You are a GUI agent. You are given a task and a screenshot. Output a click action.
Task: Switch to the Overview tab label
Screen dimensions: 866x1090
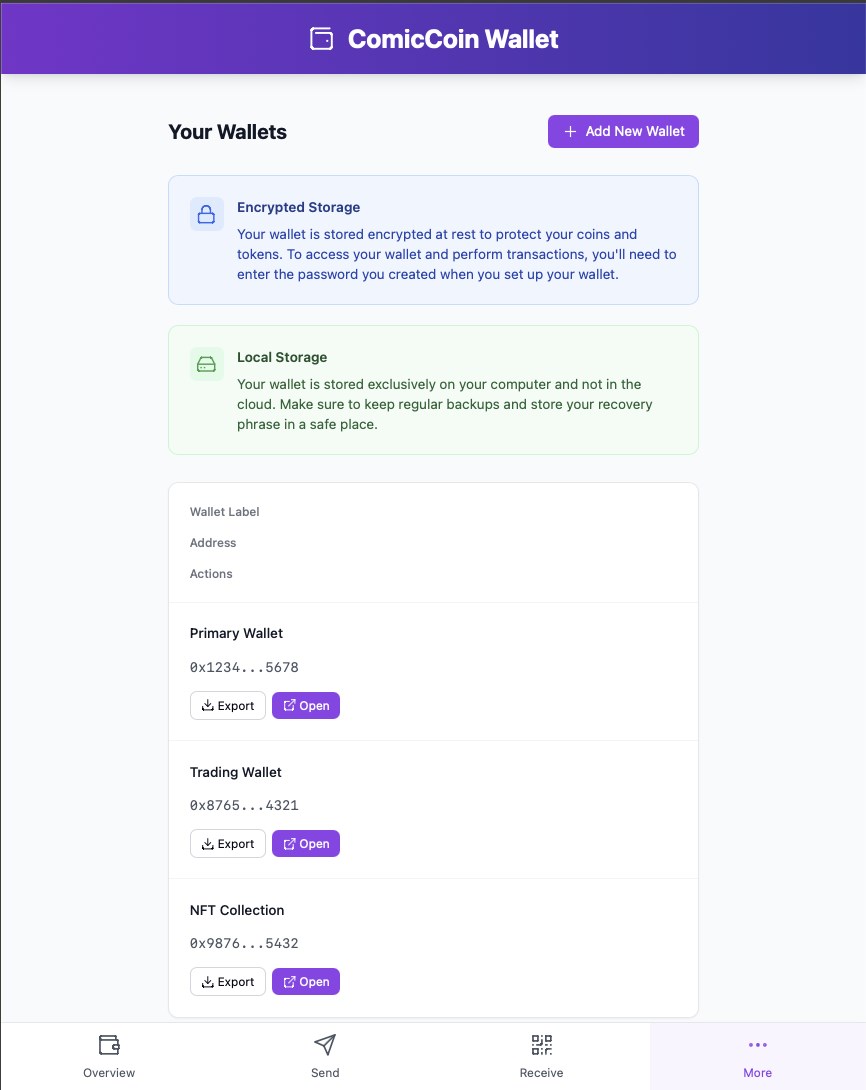(x=109, y=1073)
